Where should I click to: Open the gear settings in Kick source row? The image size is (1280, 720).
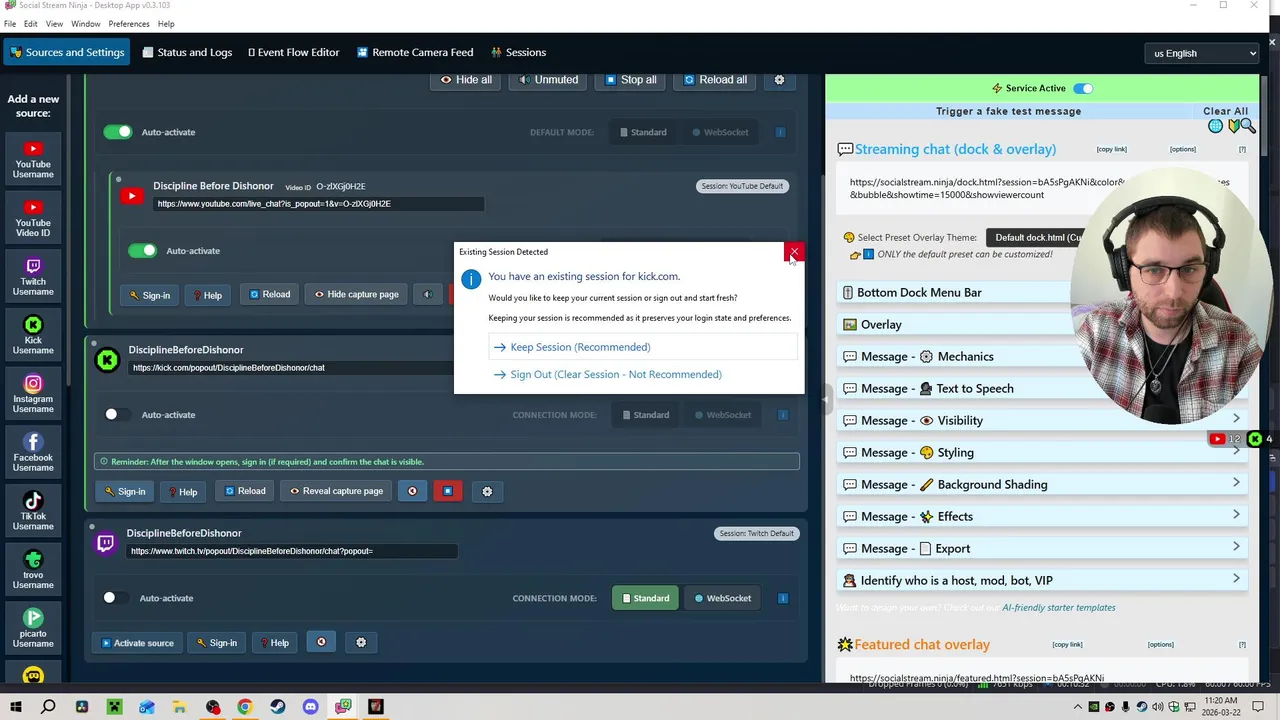click(487, 491)
